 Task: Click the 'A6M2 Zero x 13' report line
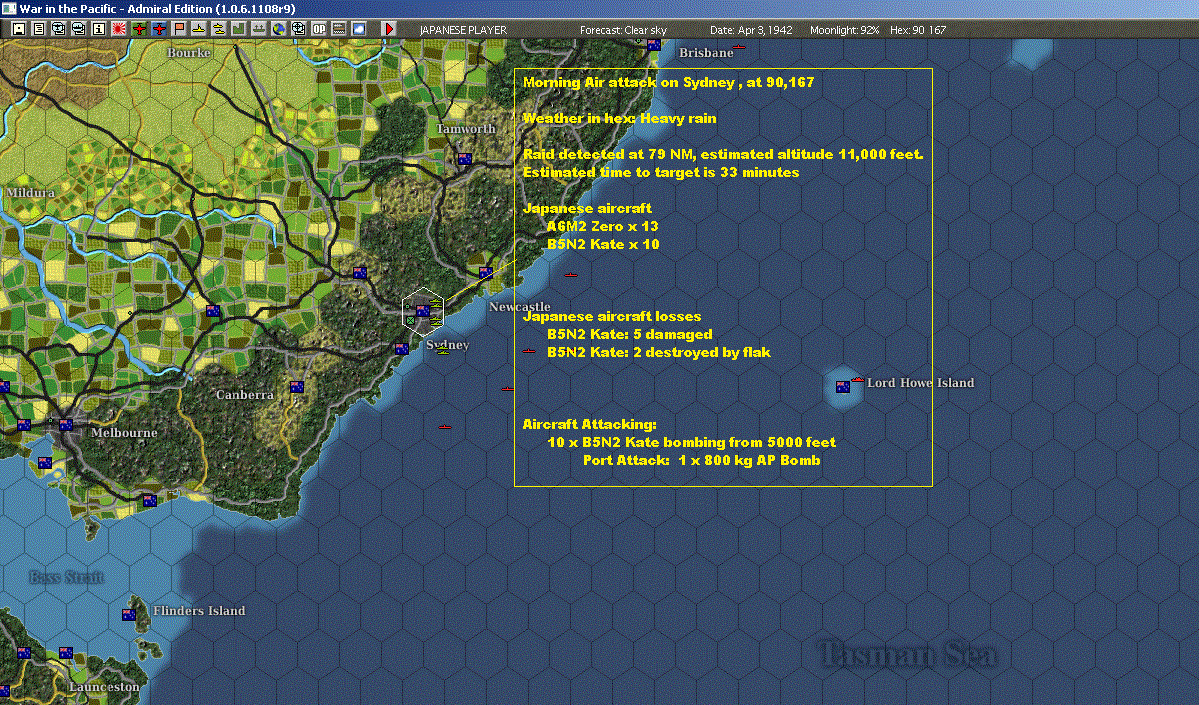click(603, 226)
